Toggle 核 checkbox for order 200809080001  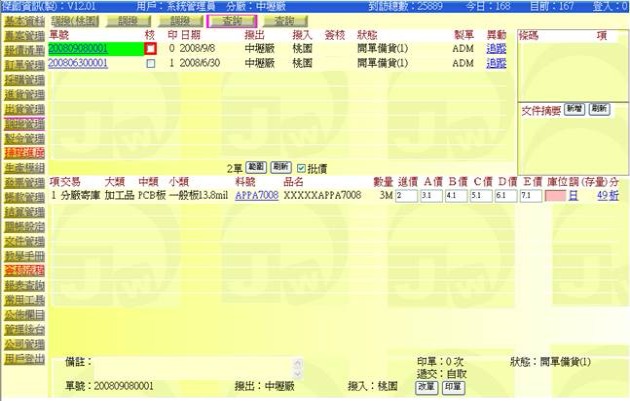click(151, 49)
